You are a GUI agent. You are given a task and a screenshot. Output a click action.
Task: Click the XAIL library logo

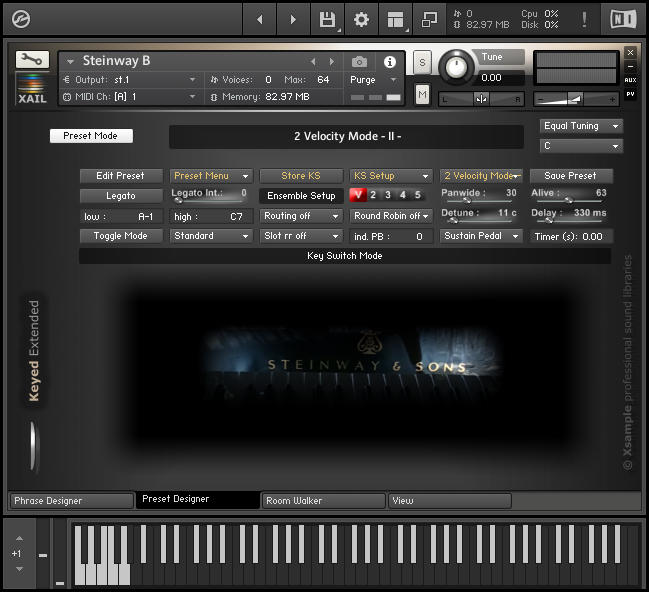[32, 89]
